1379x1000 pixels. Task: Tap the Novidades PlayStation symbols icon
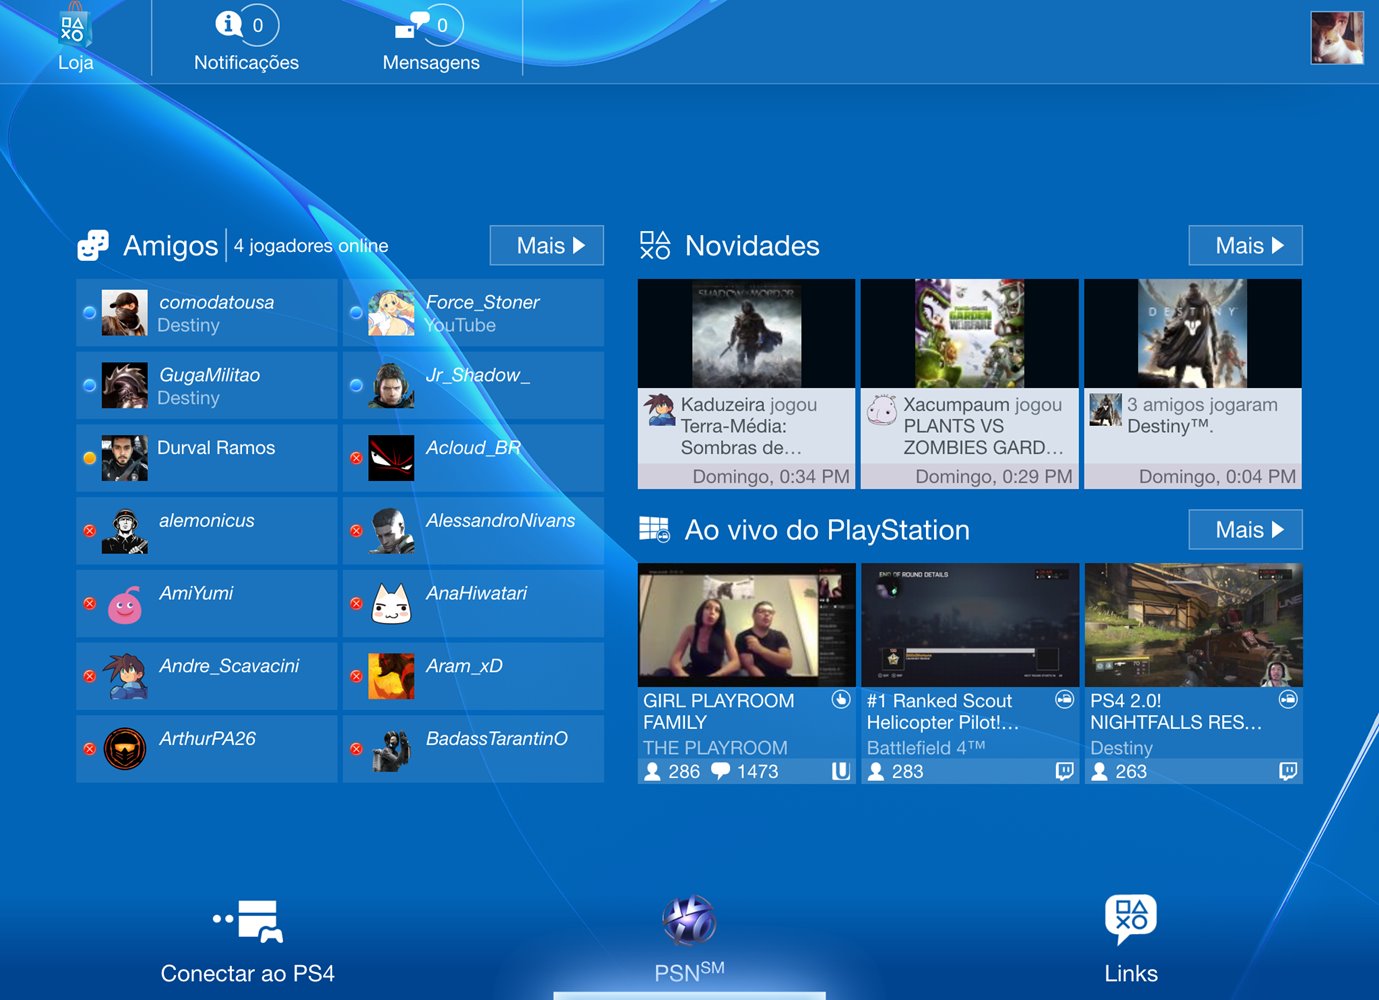(655, 245)
